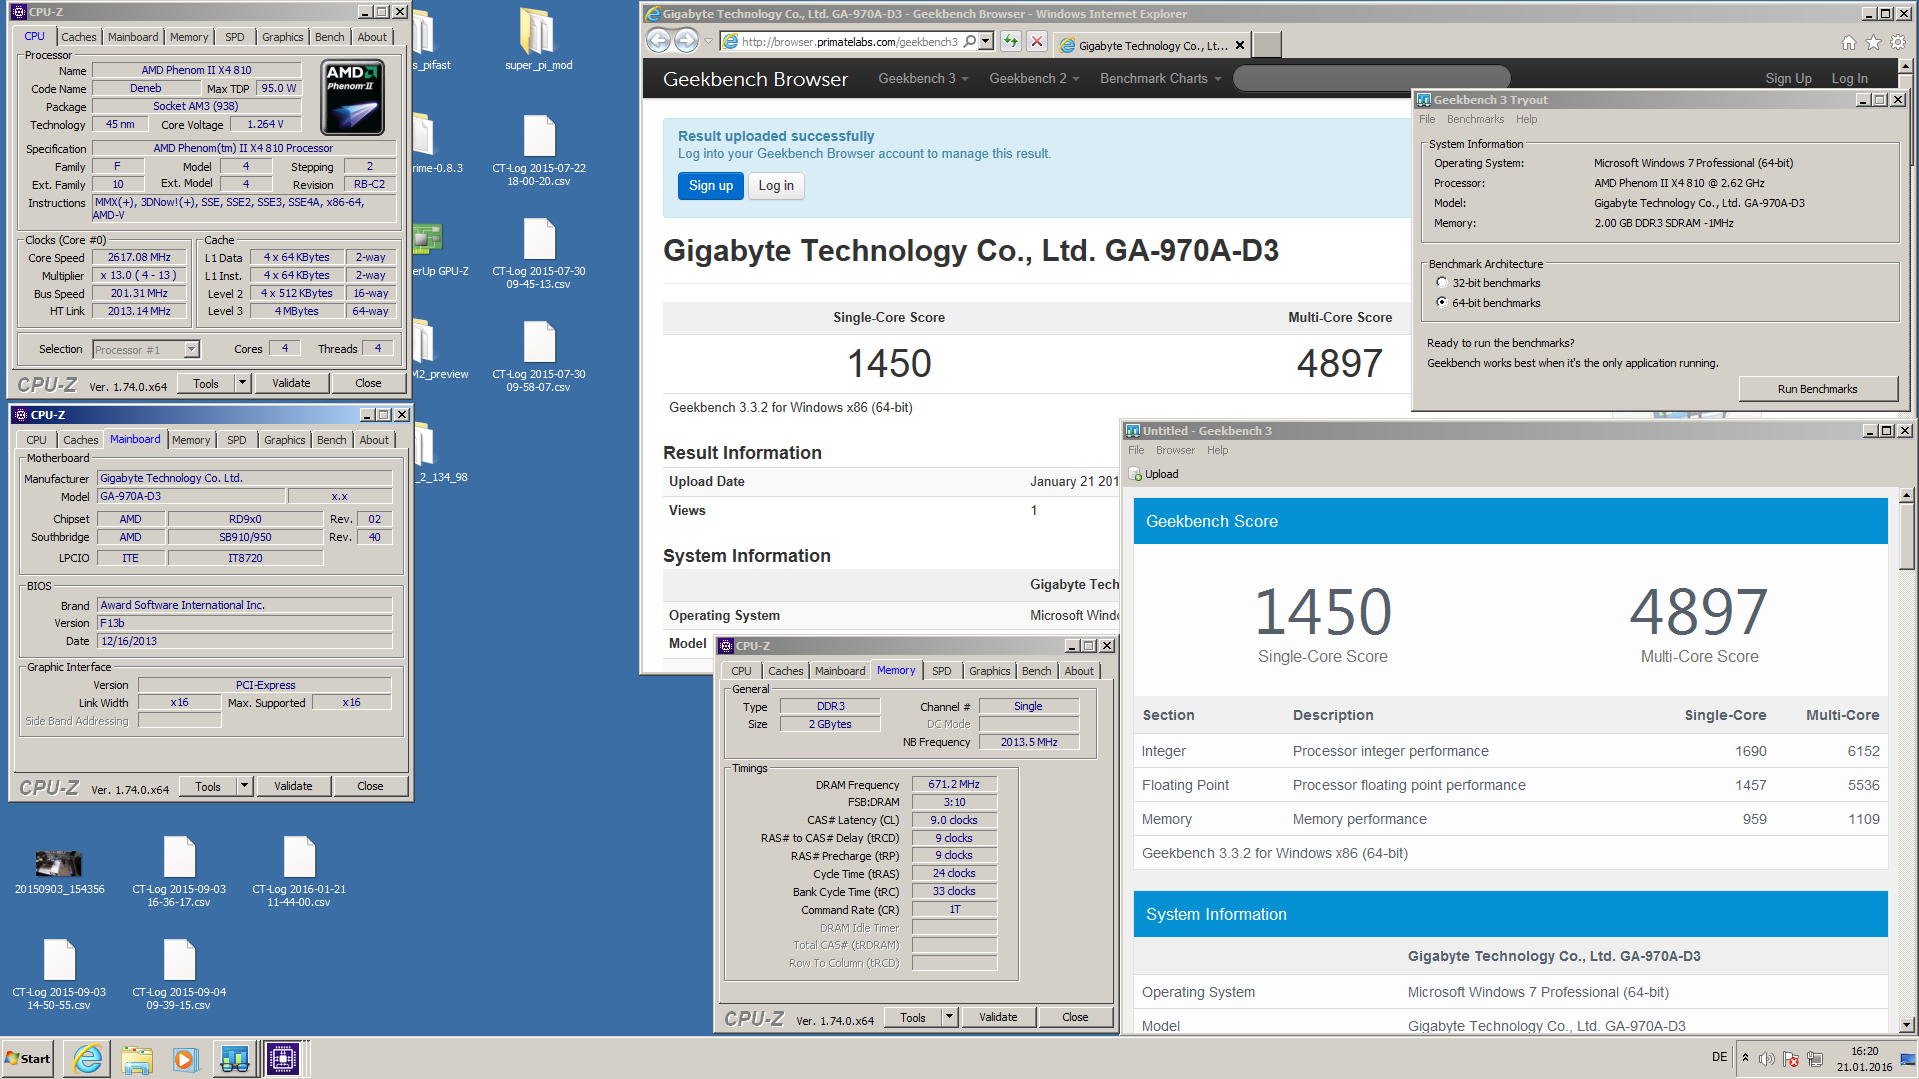Select 32-bit benchmarks option
Screen dimensions: 1919x1079
coord(1441,282)
